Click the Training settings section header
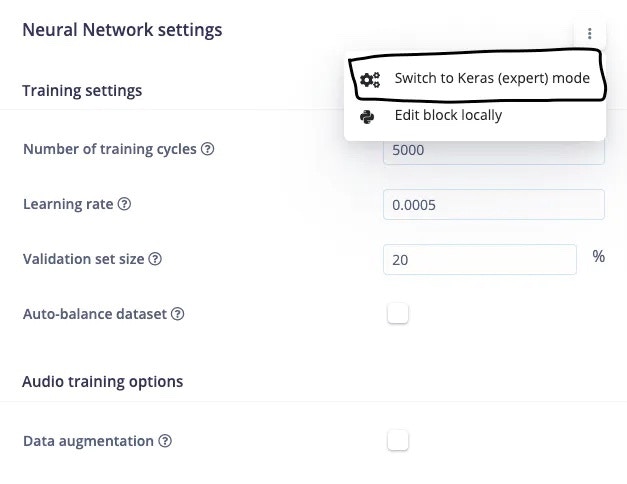627x484 pixels. pos(82,90)
